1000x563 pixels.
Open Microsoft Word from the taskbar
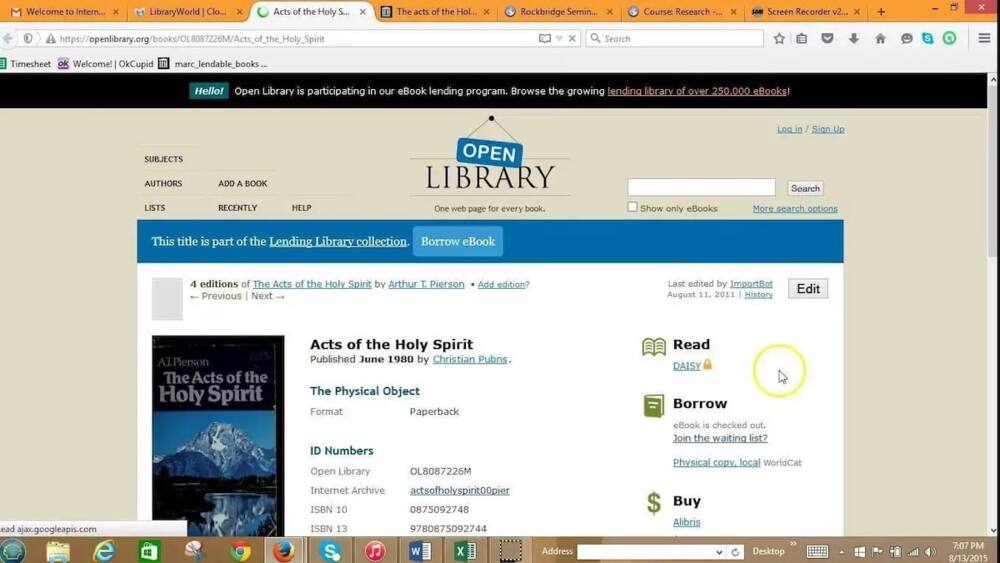click(420, 550)
